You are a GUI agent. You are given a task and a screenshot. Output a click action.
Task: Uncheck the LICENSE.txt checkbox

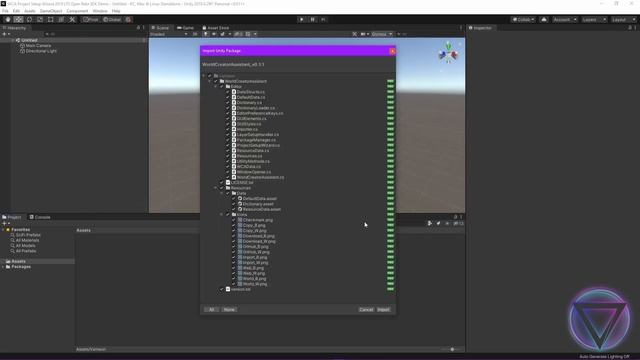coord(222,182)
